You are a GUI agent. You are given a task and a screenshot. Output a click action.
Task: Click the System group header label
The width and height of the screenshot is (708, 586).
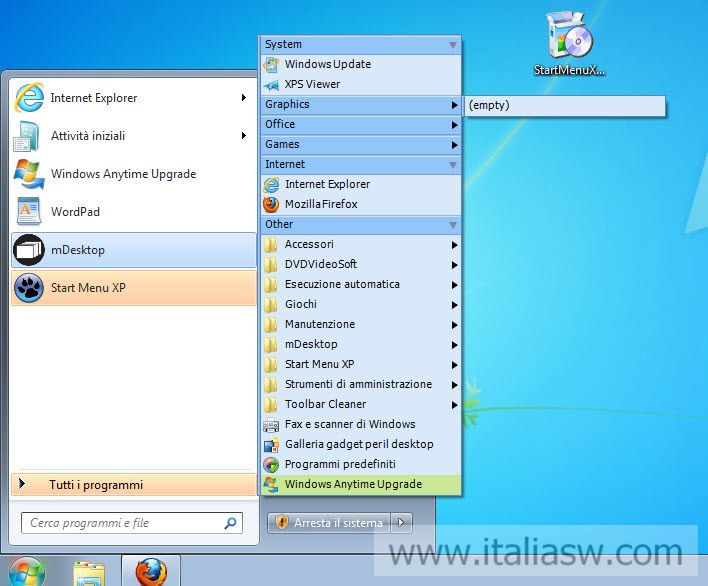283,44
